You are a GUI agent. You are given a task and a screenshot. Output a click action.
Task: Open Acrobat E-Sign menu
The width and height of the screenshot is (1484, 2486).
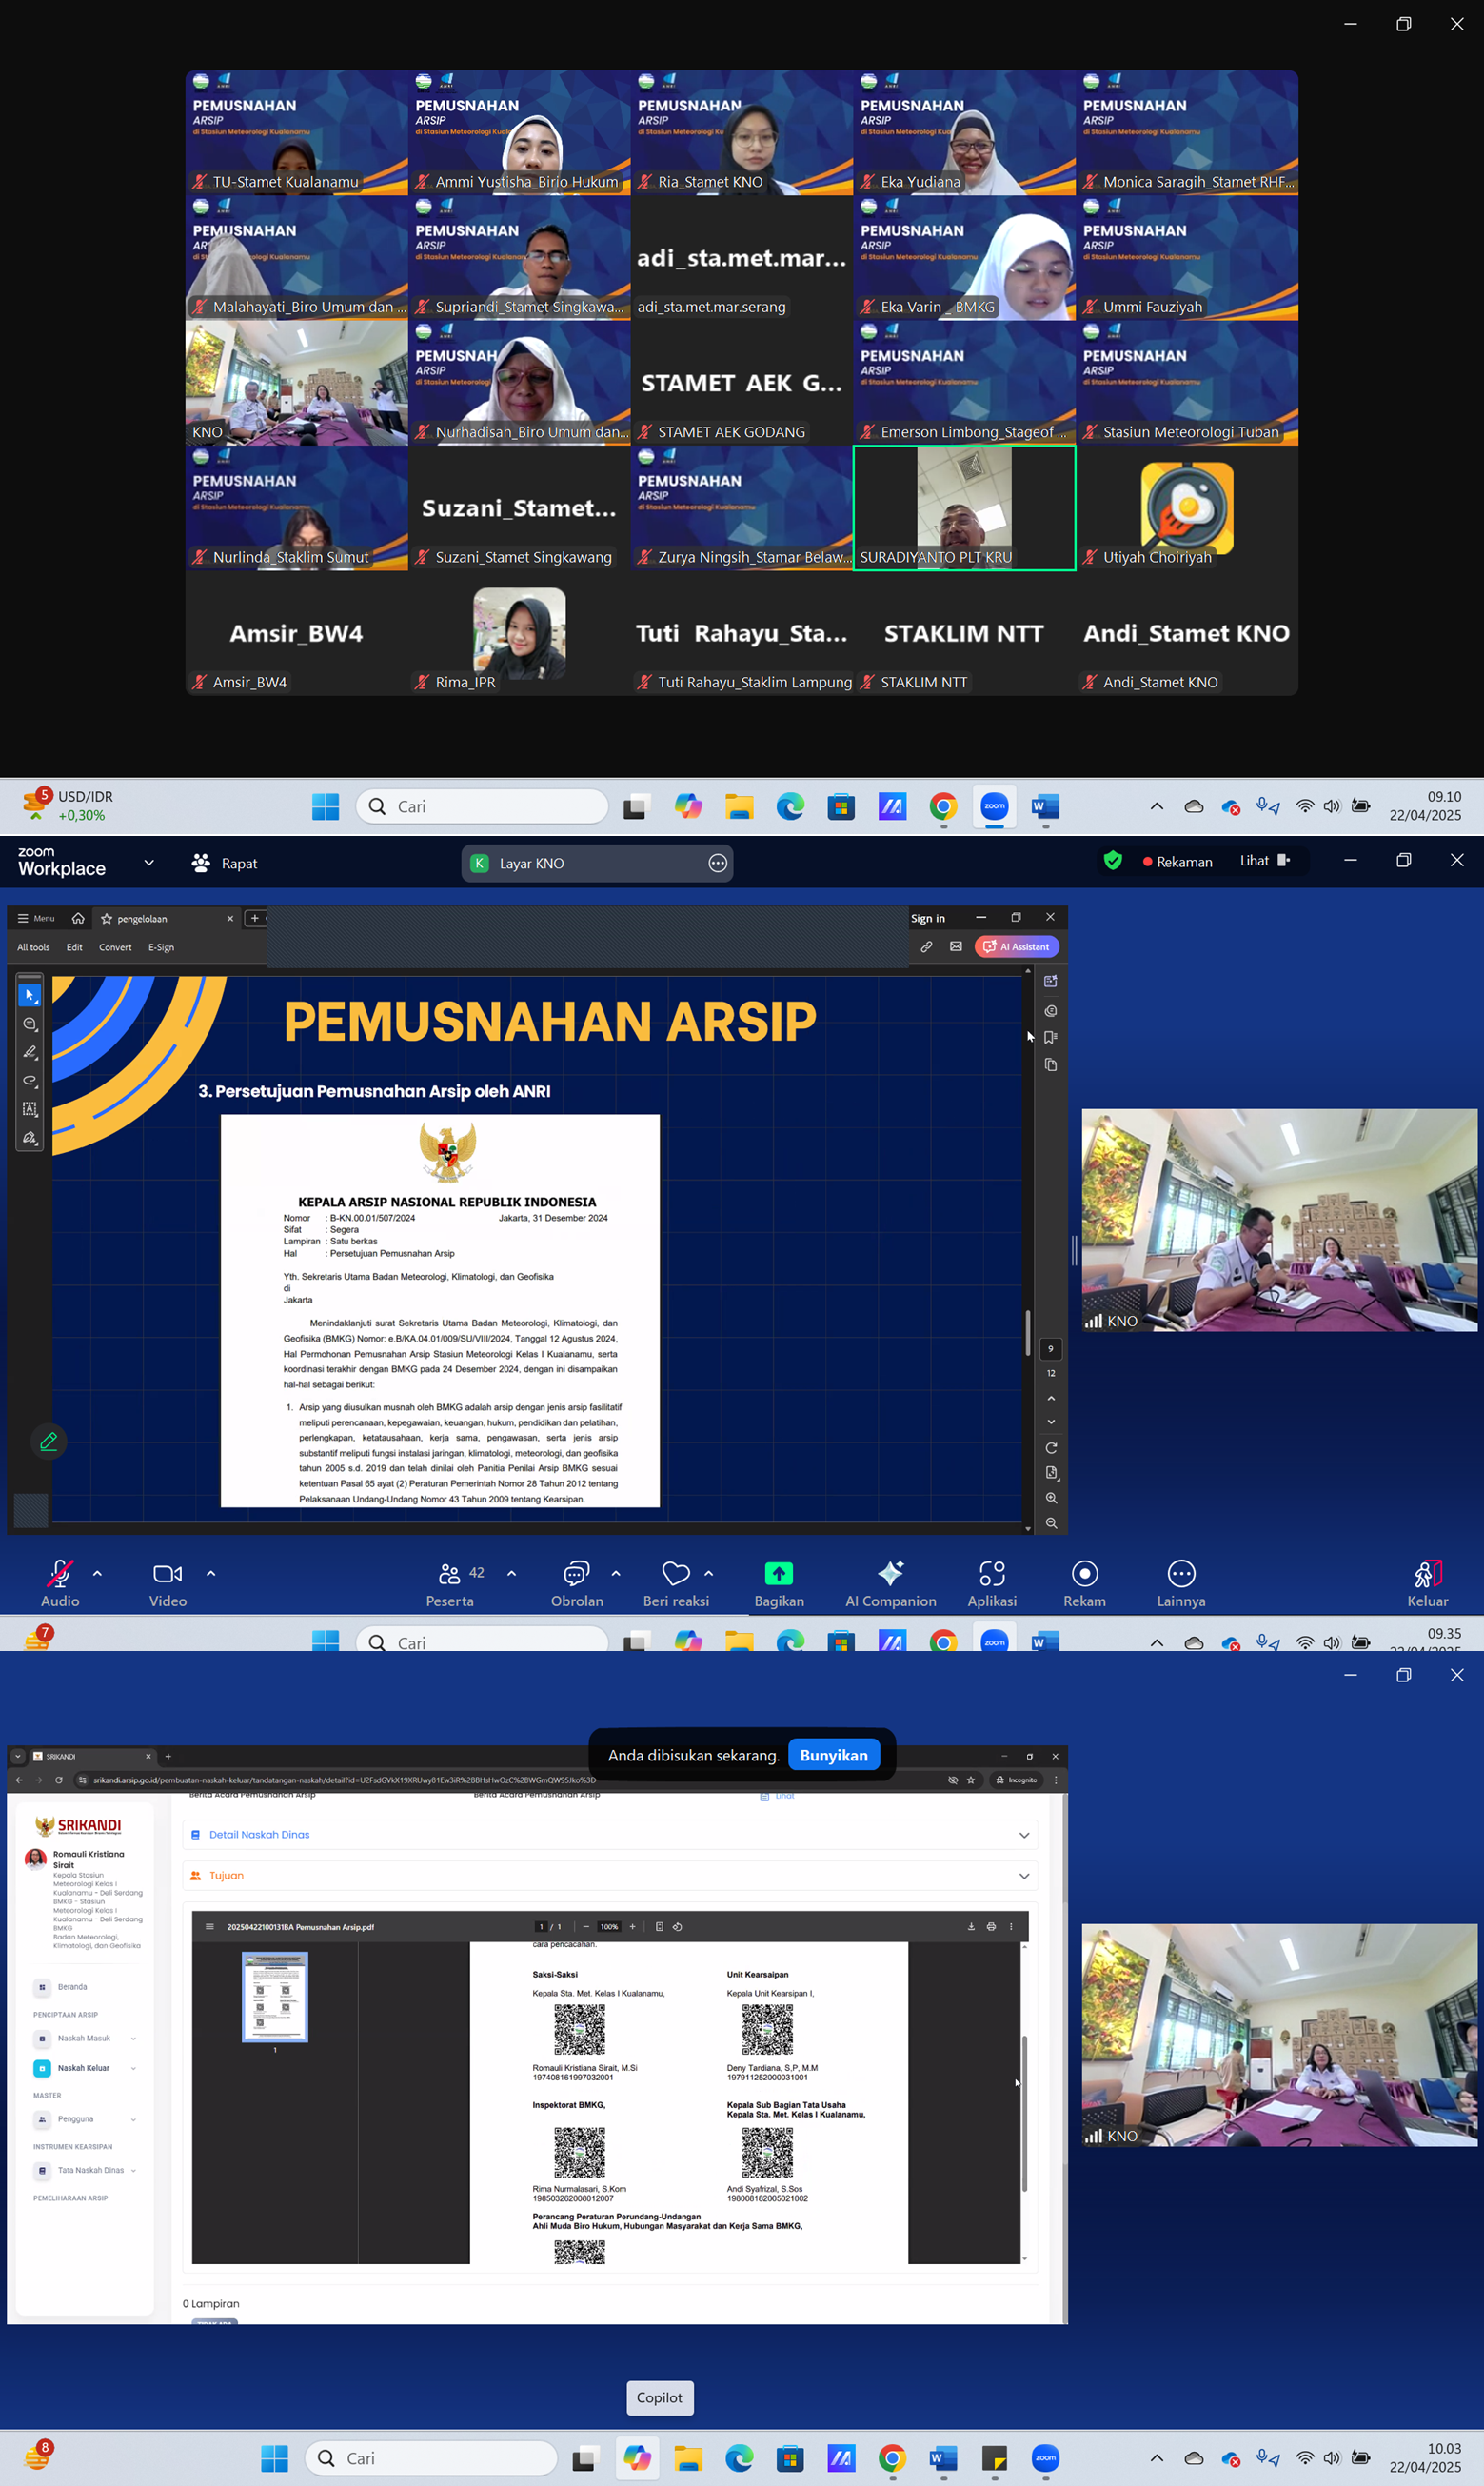point(161,947)
